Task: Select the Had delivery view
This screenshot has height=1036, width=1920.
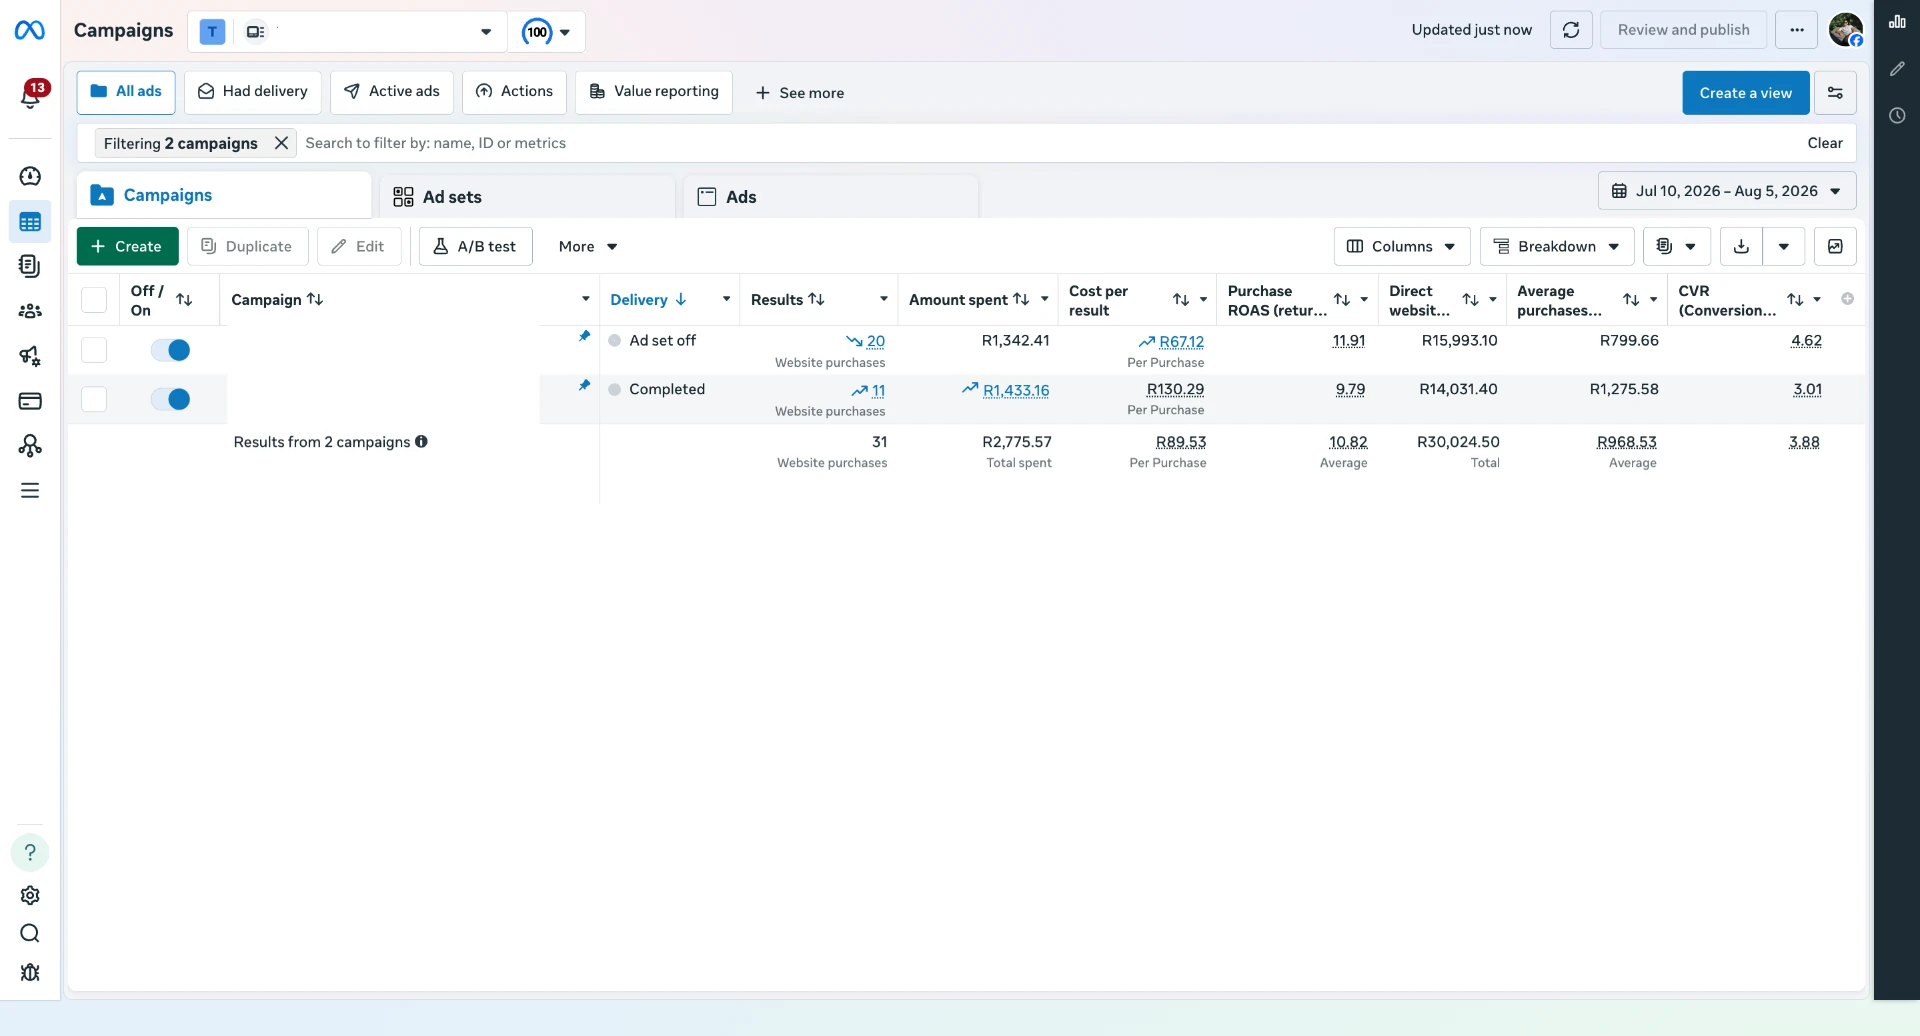Action: pyautogui.click(x=253, y=92)
